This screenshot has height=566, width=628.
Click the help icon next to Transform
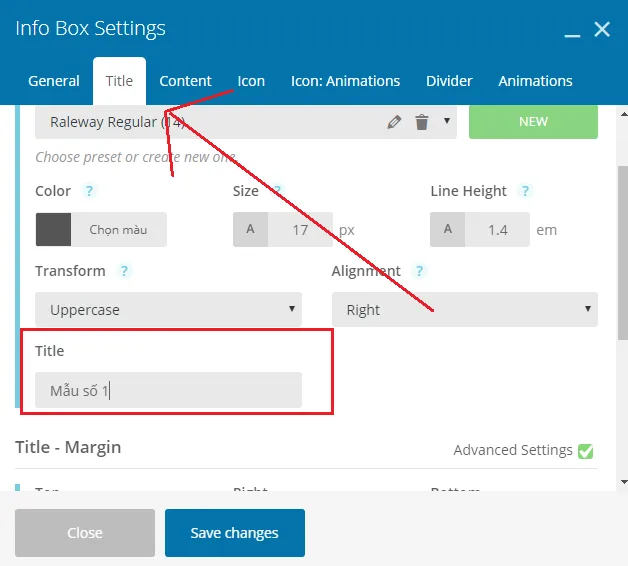(x=124, y=271)
